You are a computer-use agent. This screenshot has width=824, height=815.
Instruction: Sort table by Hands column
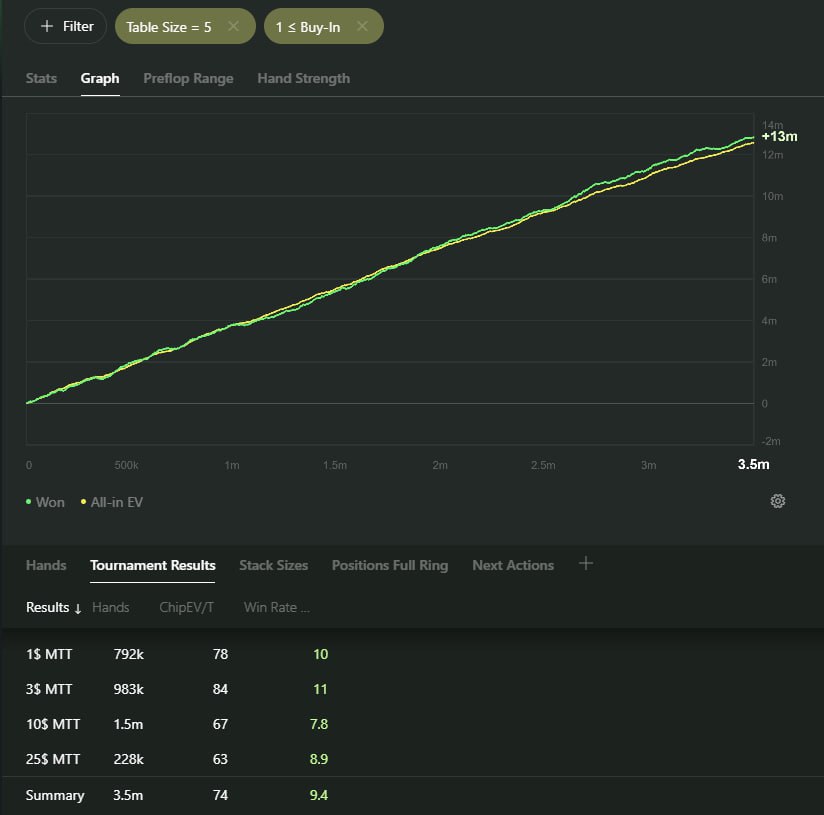tap(110, 607)
